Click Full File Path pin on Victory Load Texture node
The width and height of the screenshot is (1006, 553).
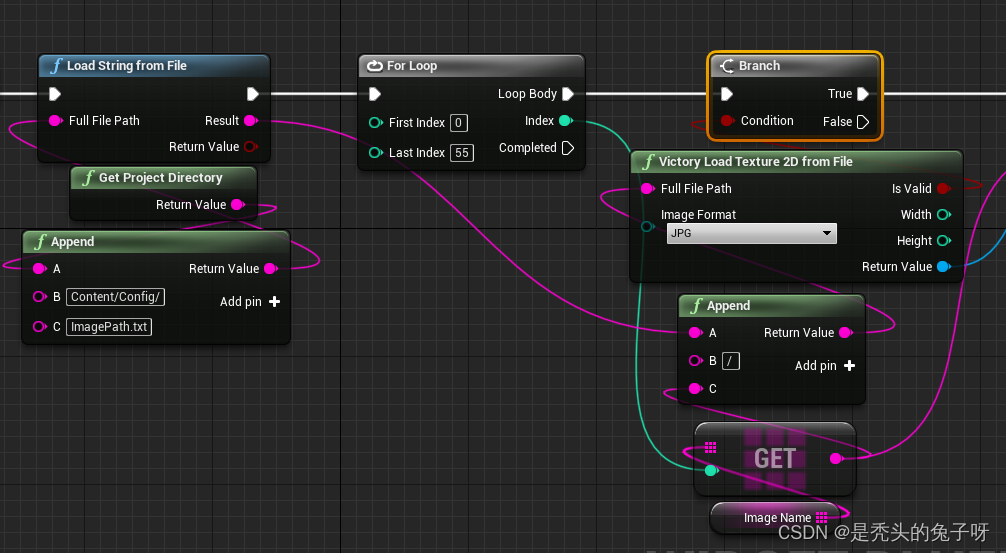pos(648,189)
